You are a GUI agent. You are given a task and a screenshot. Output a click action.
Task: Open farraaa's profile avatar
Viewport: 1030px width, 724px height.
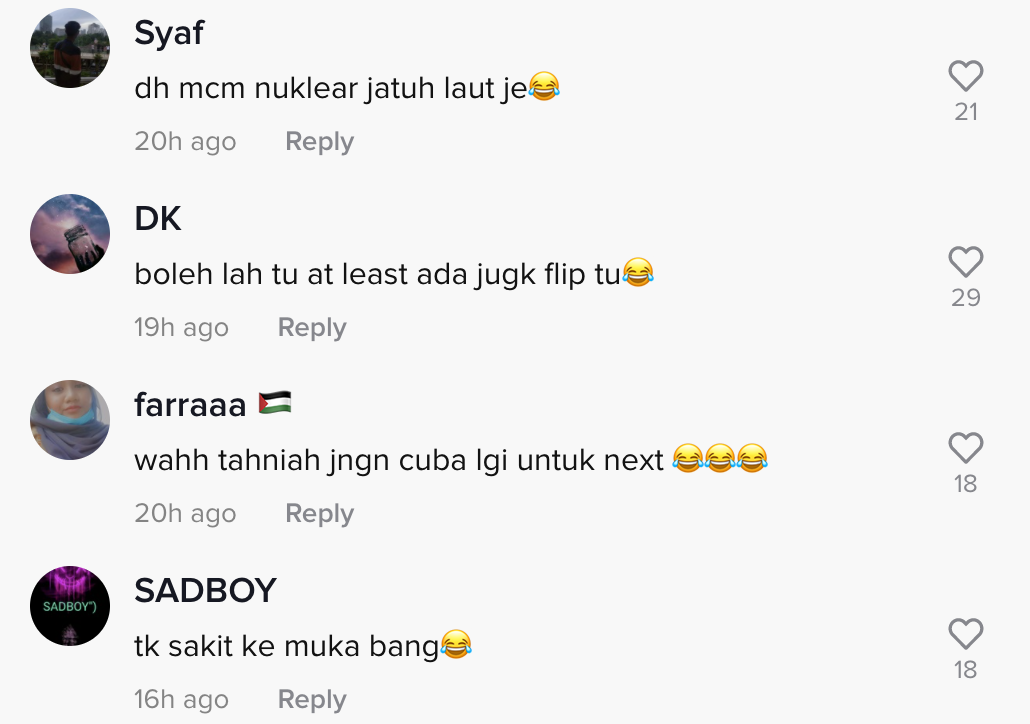point(70,420)
